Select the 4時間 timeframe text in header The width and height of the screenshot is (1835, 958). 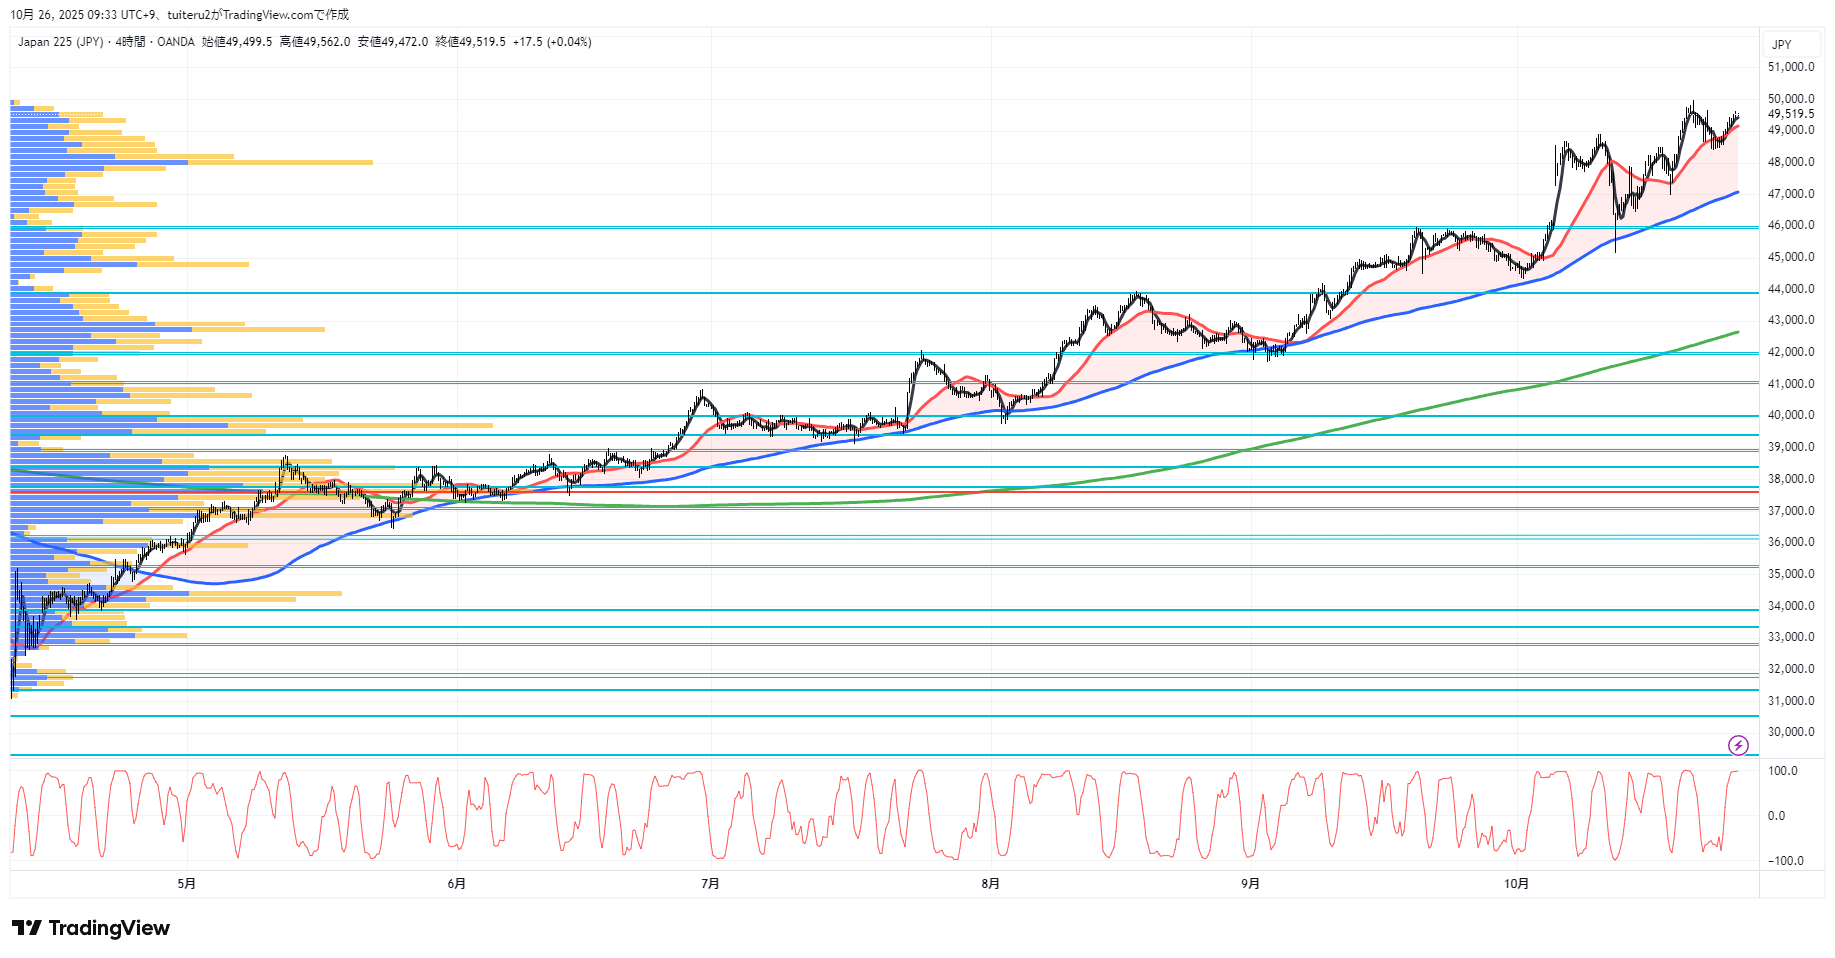point(130,42)
